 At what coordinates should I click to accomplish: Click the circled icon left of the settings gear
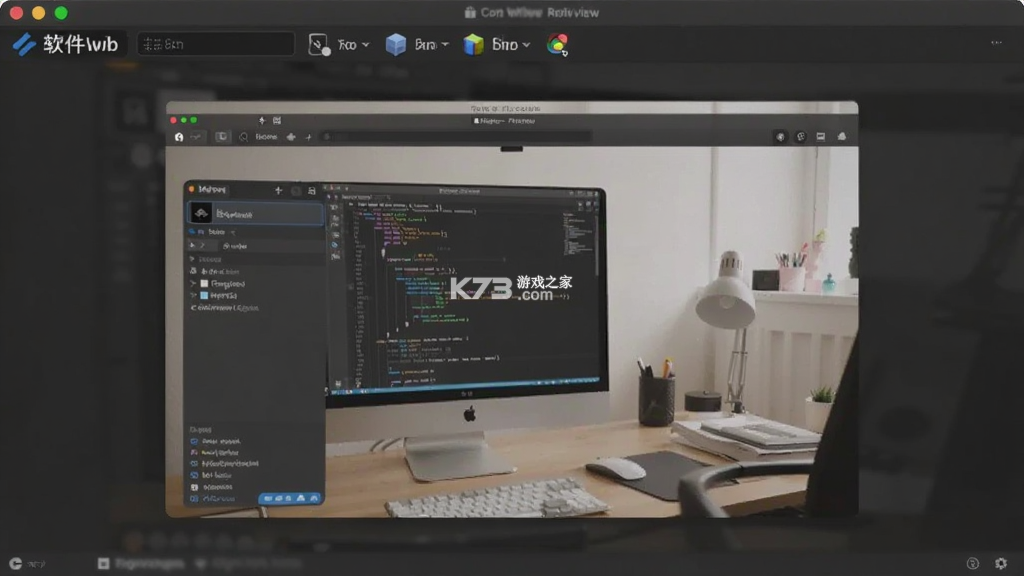click(x=972, y=563)
